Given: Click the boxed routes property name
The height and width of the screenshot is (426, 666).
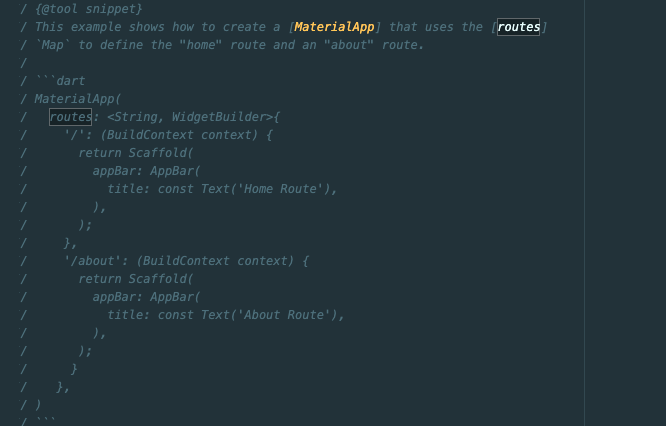Looking at the screenshot, I should pyautogui.click(x=71, y=117).
